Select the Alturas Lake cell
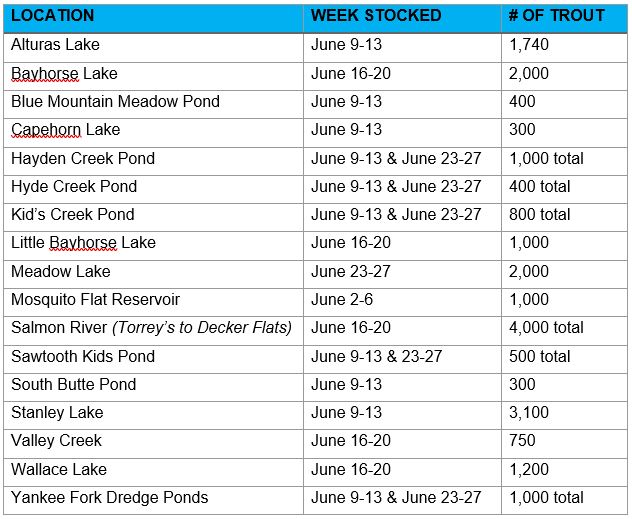 [56, 45]
